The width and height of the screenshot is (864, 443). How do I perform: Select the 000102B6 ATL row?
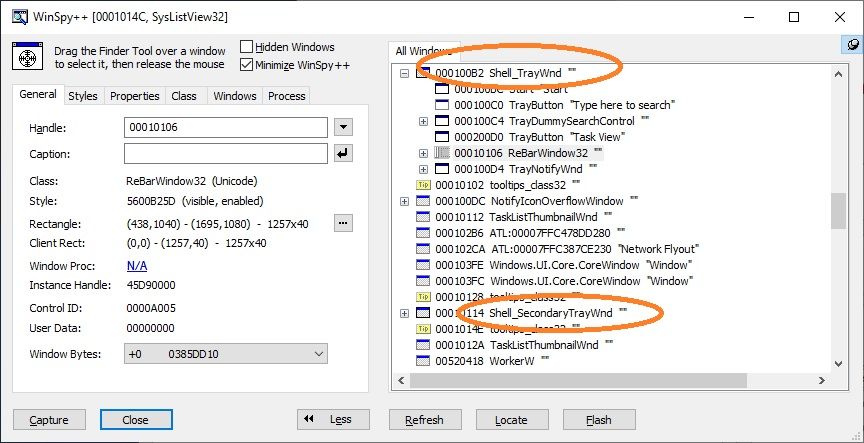531,233
